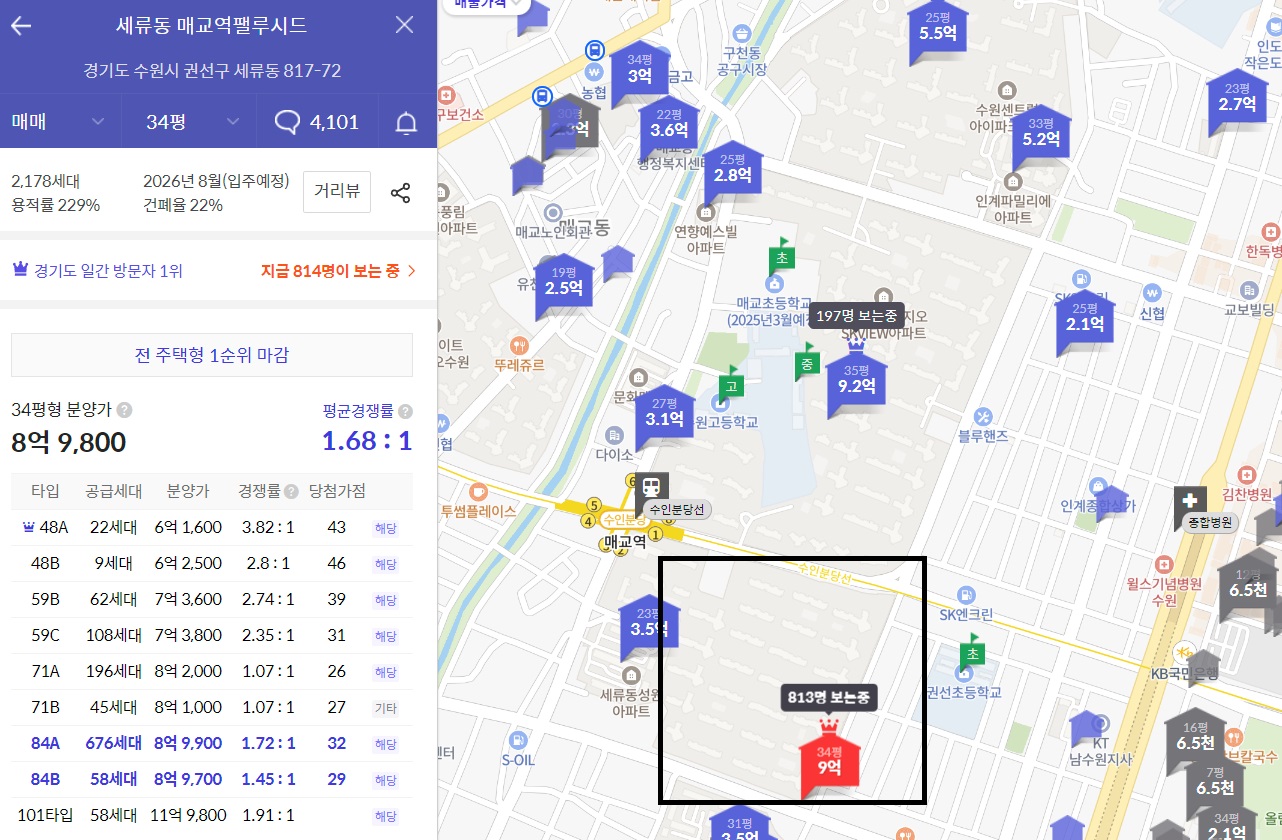Image resolution: width=1282 pixels, height=840 pixels.
Task: Select the 33평 5.2억 map marker
Action: click(x=1041, y=136)
